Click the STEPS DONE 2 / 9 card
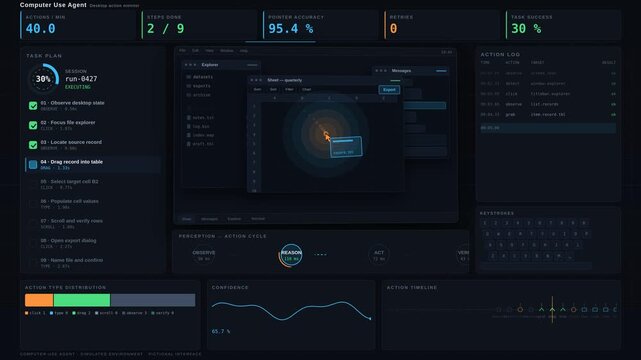 point(199,25)
